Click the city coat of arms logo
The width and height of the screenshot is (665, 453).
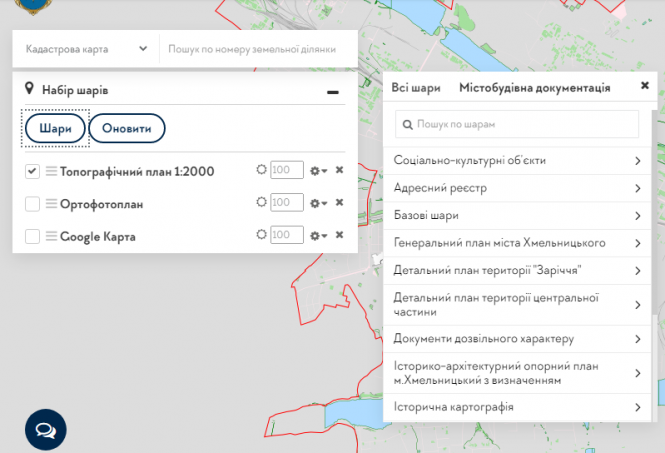click(33, 6)
